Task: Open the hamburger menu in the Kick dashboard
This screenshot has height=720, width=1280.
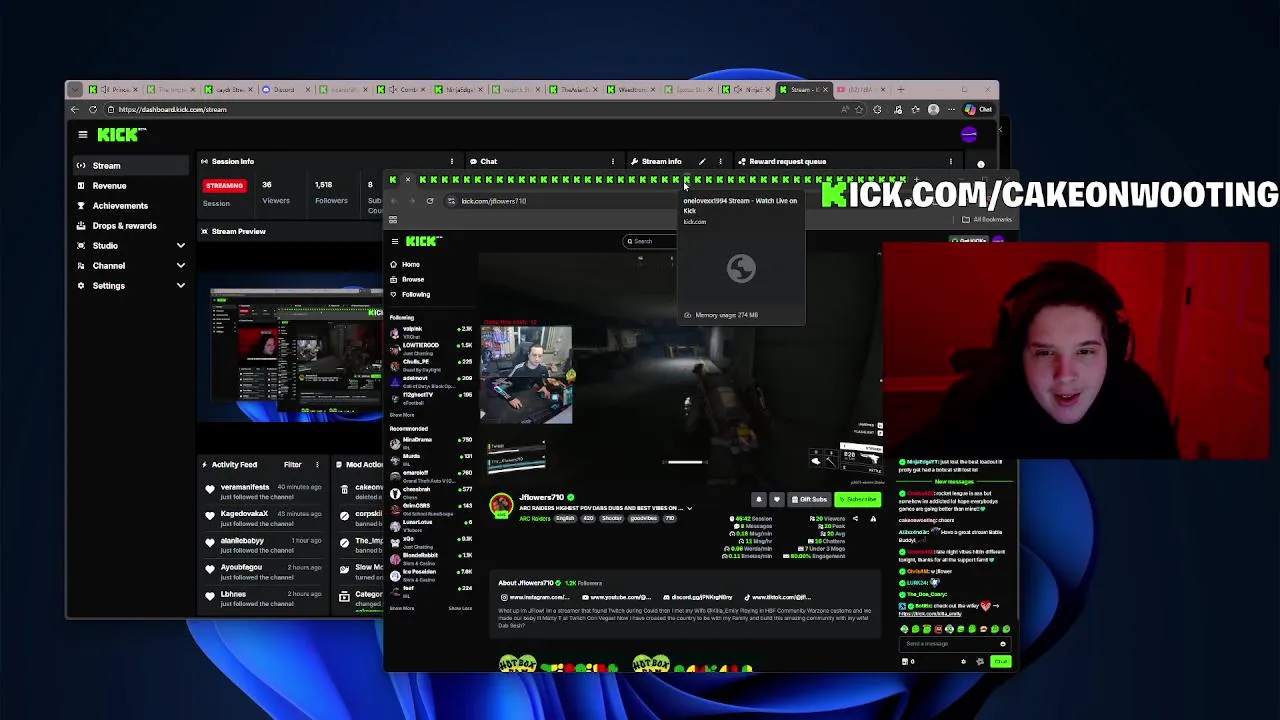Action: (83, 134)
